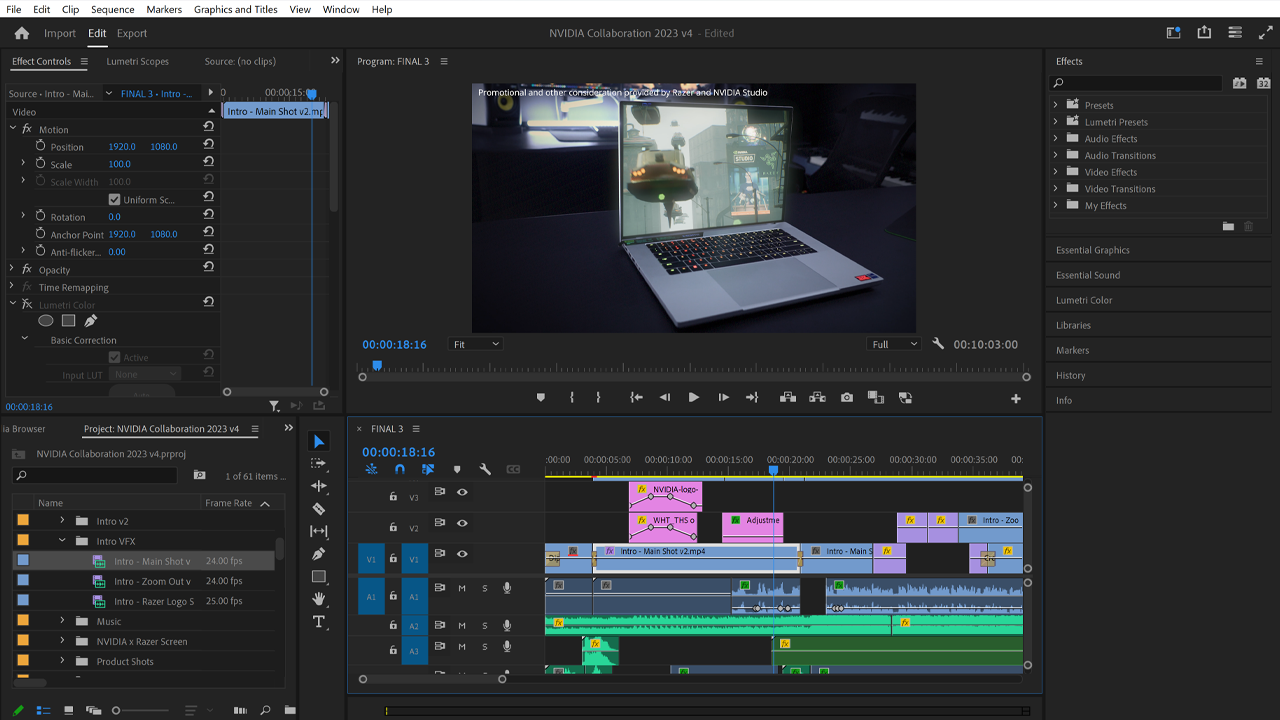Open Quick Export share icon
The image size is (1280, 720).
[x=1204, y=33]
